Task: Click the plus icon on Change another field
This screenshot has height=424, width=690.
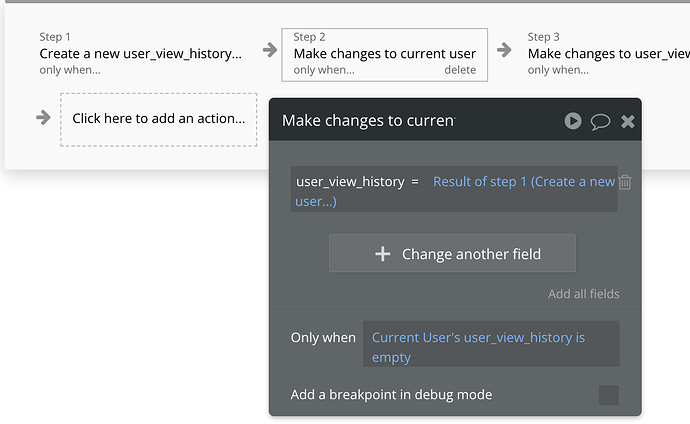Action: point(382,254)
